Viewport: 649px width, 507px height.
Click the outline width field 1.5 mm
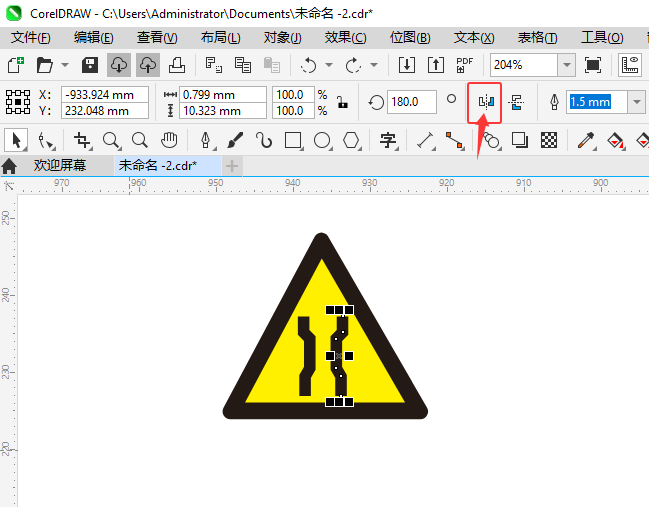click(x=596, y=102)
